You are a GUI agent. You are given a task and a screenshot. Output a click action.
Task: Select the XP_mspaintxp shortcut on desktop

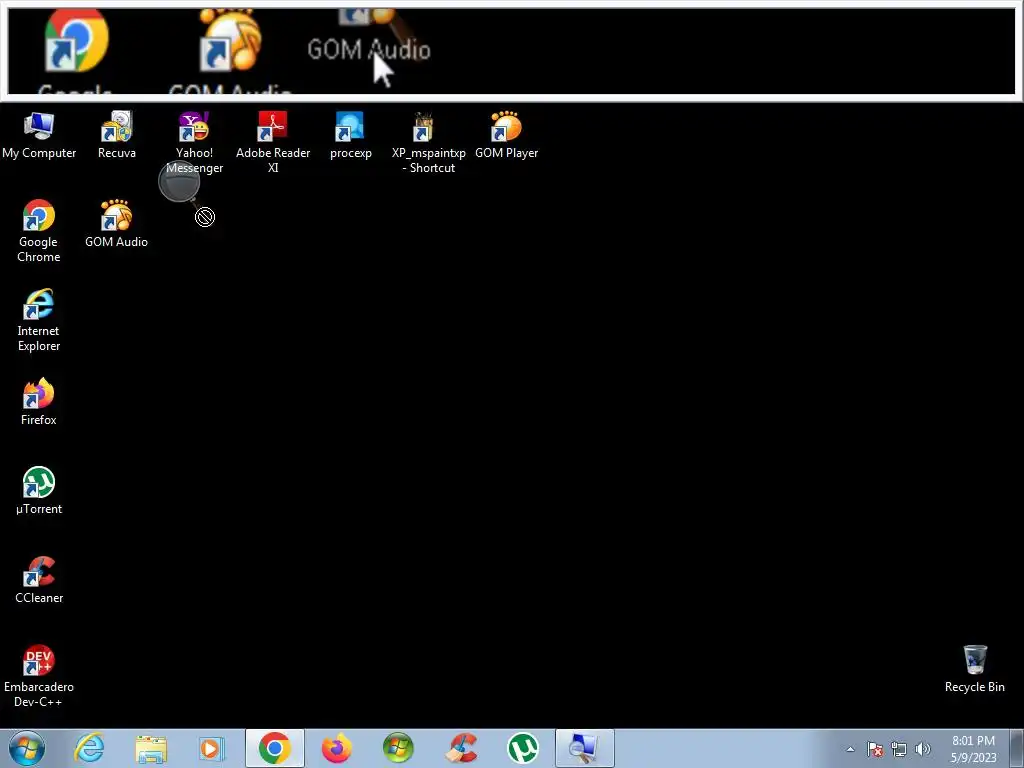pos(428,143)
